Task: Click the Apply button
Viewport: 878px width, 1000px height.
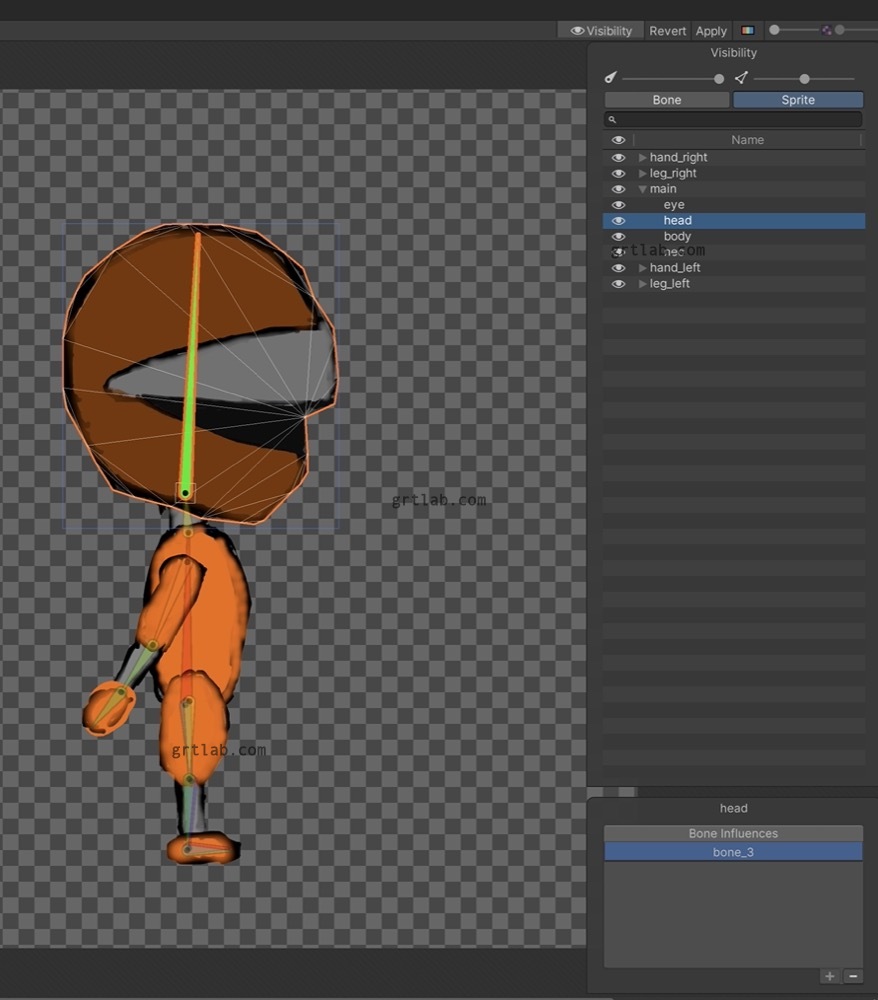Action: click(711, 31)
